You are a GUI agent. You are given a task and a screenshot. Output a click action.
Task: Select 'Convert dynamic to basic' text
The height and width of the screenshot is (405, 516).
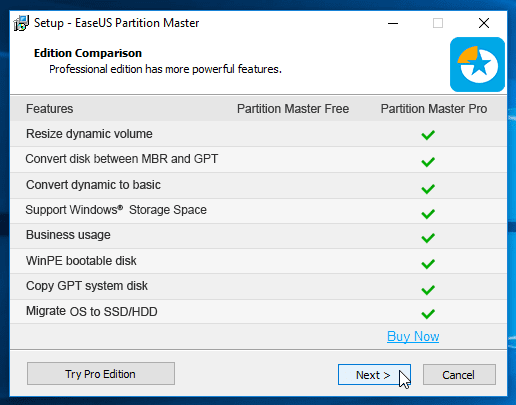click(93, 185)
